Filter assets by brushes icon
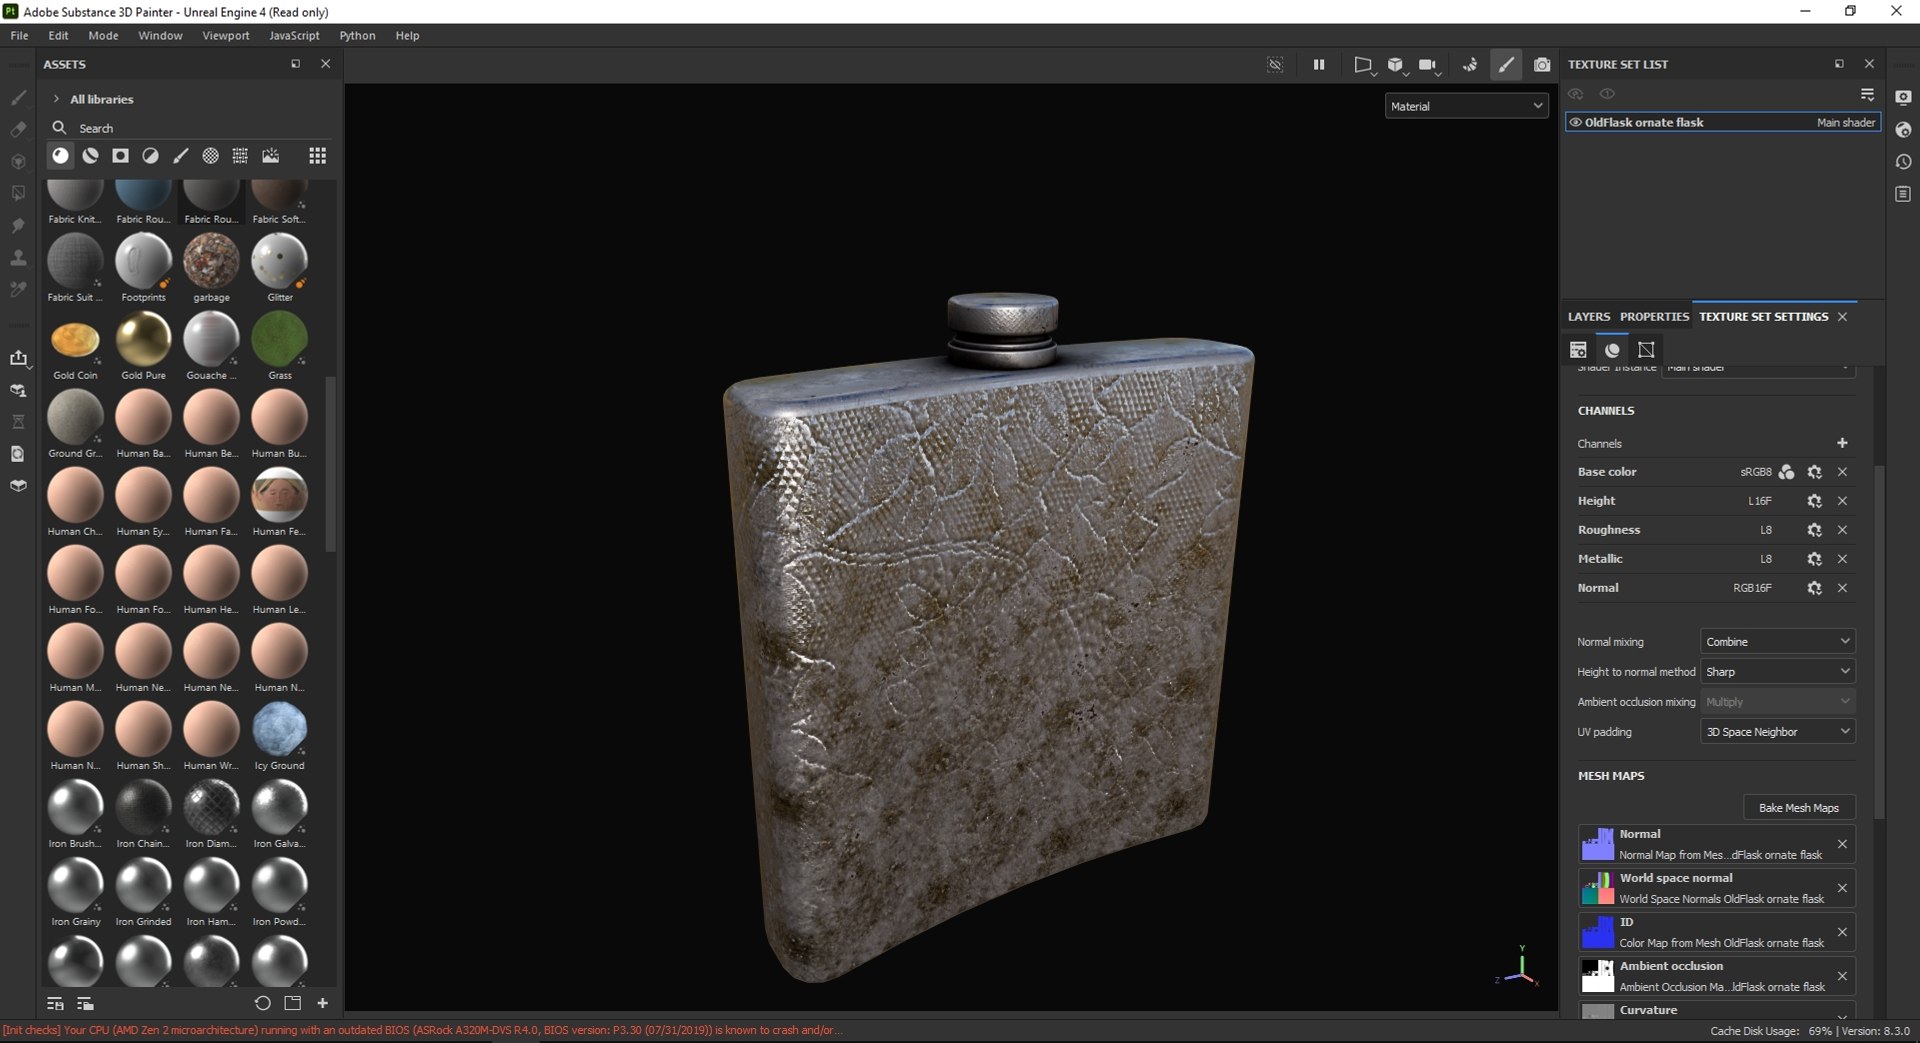The width and height of the screenshot is (1920, 1043). point(181,155)
